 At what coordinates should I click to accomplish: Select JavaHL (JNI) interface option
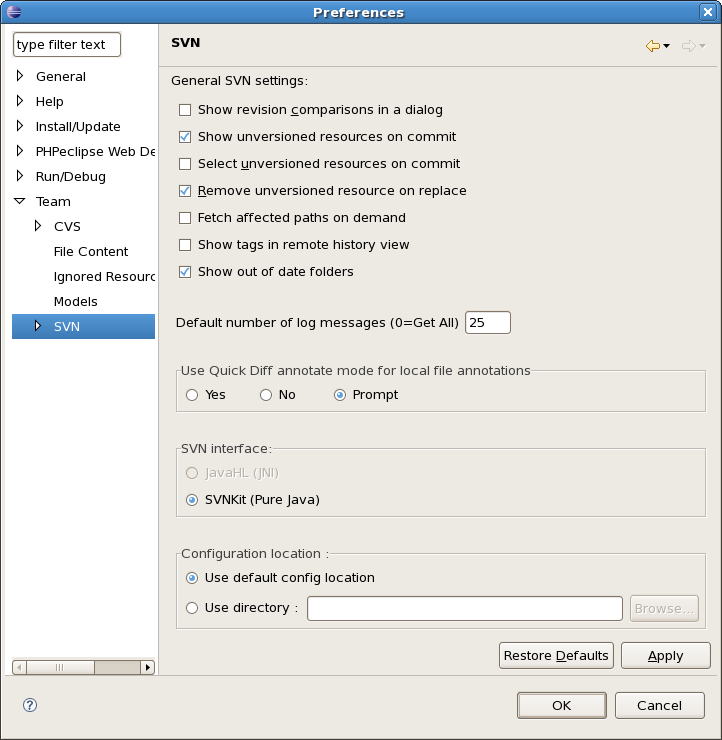[192, 473]
